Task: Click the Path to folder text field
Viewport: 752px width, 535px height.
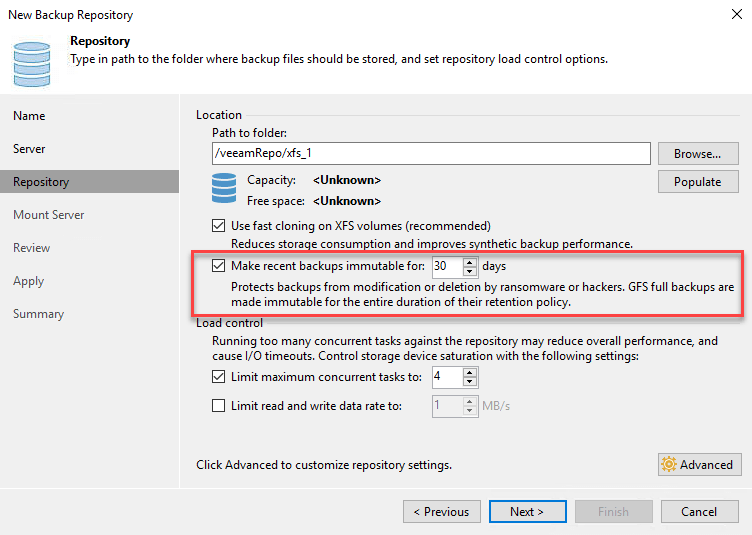Action: pyautogui.click(x=430, y=153)
